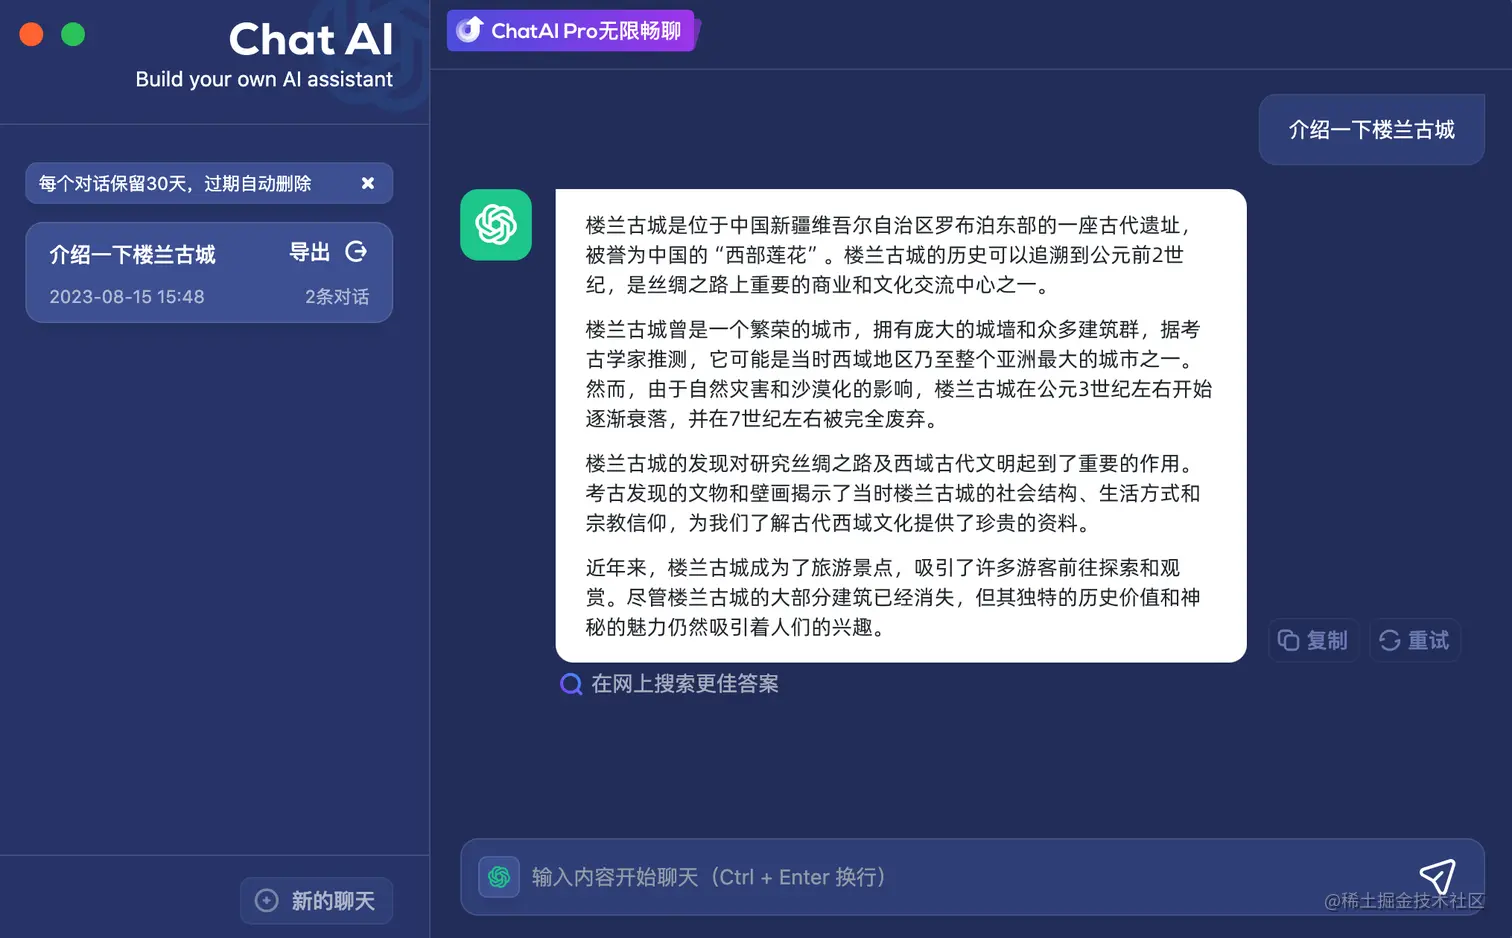Click the ChatGPT avatar next to the reply
This screenshot has width=1512, height=938.
[x=496, y=225]
